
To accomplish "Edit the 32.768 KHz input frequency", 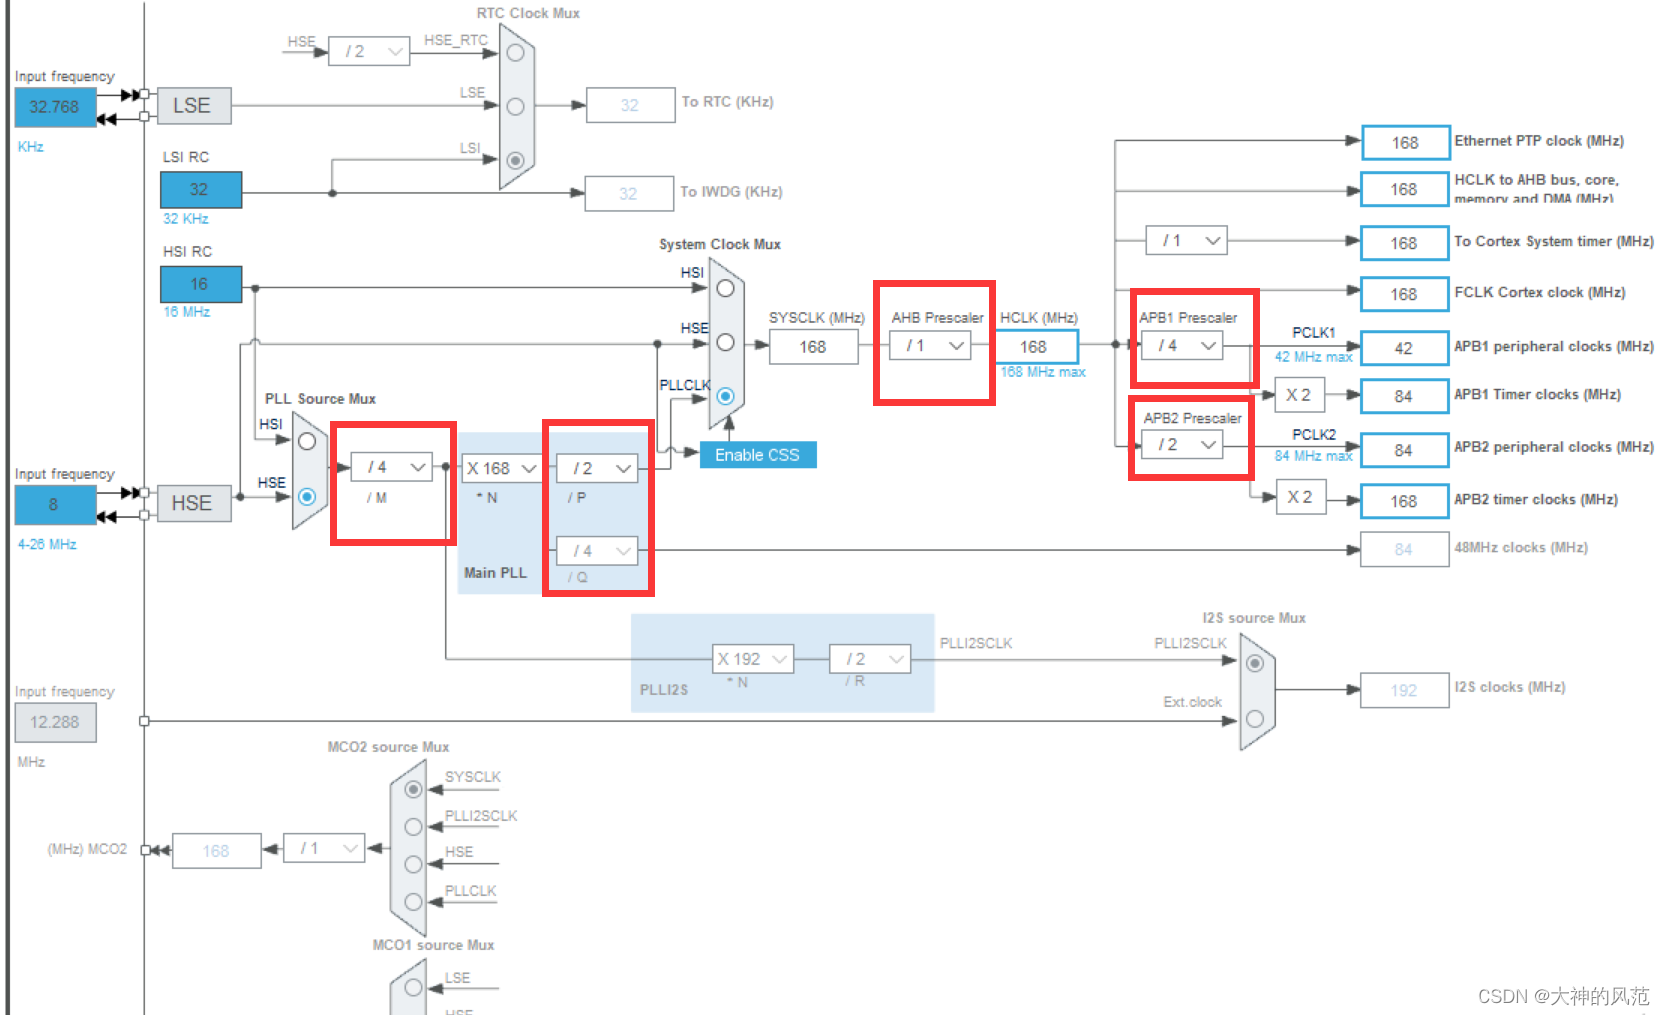I will (55, 107).
